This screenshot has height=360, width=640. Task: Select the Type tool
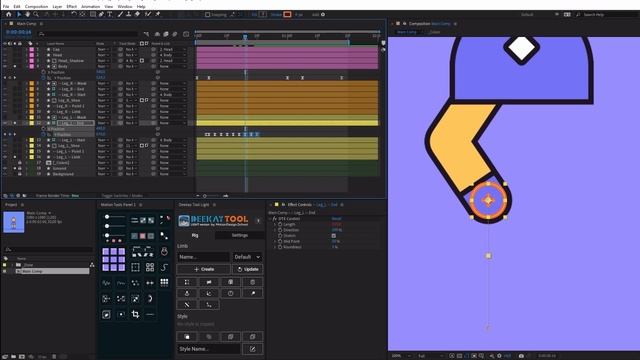110,14
